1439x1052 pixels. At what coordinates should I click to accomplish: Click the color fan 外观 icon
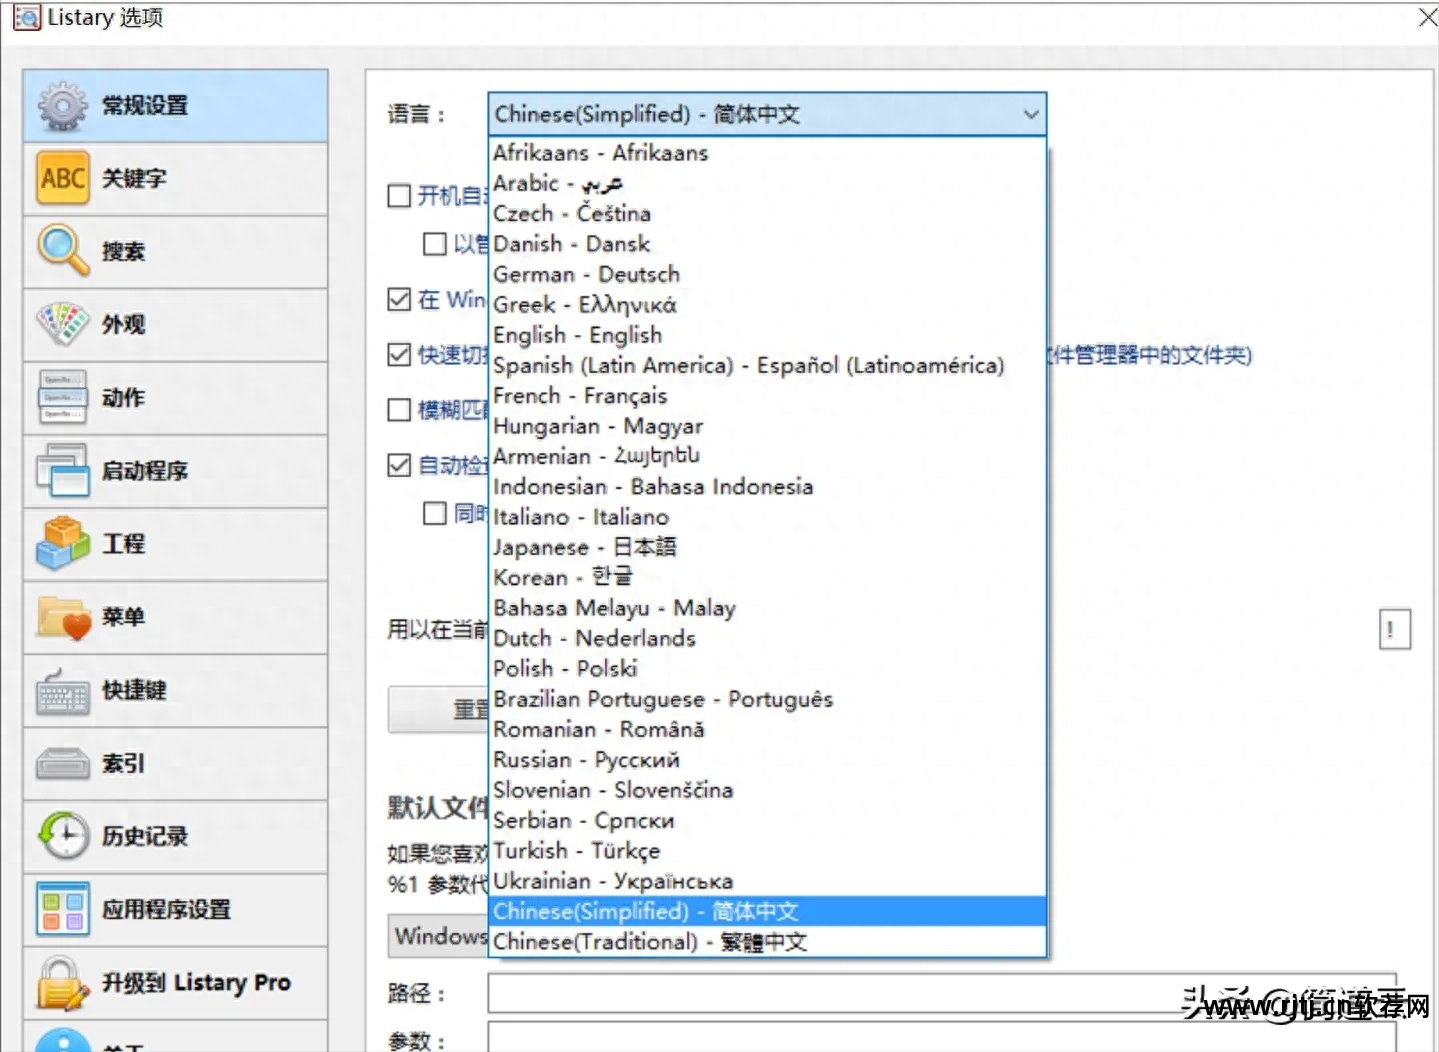point(63,324)
